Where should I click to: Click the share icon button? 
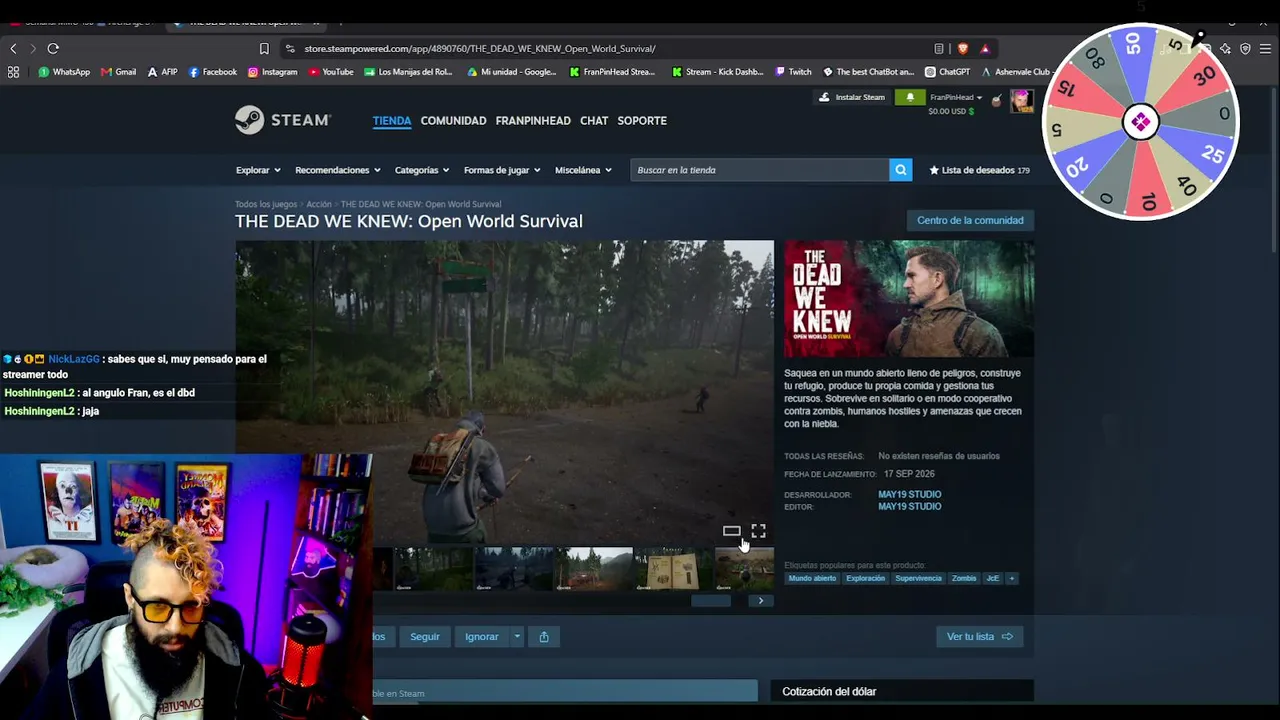[544, 637]
